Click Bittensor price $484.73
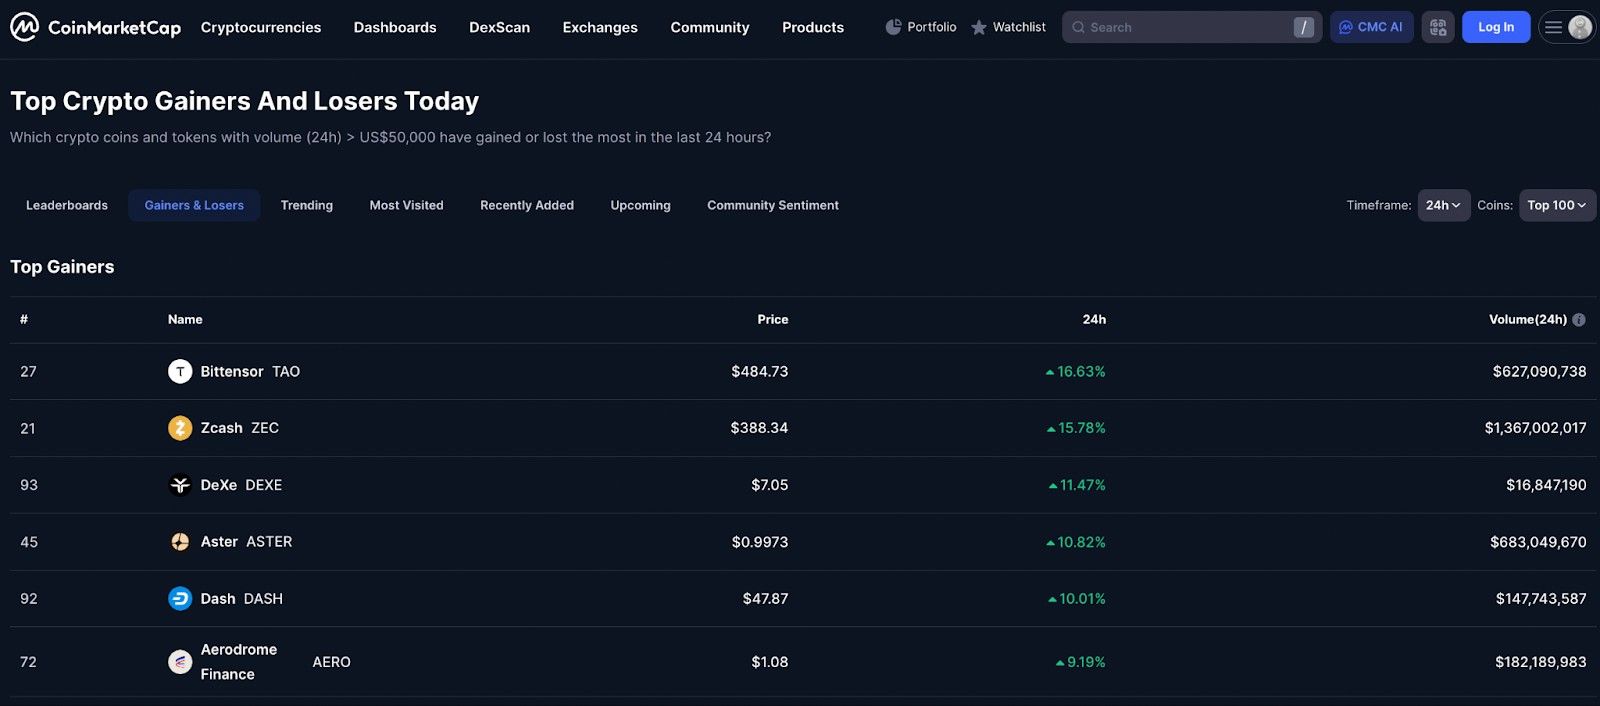Image resolution: width=1600 pixels, height=706 pixels. tap(760, 372)
